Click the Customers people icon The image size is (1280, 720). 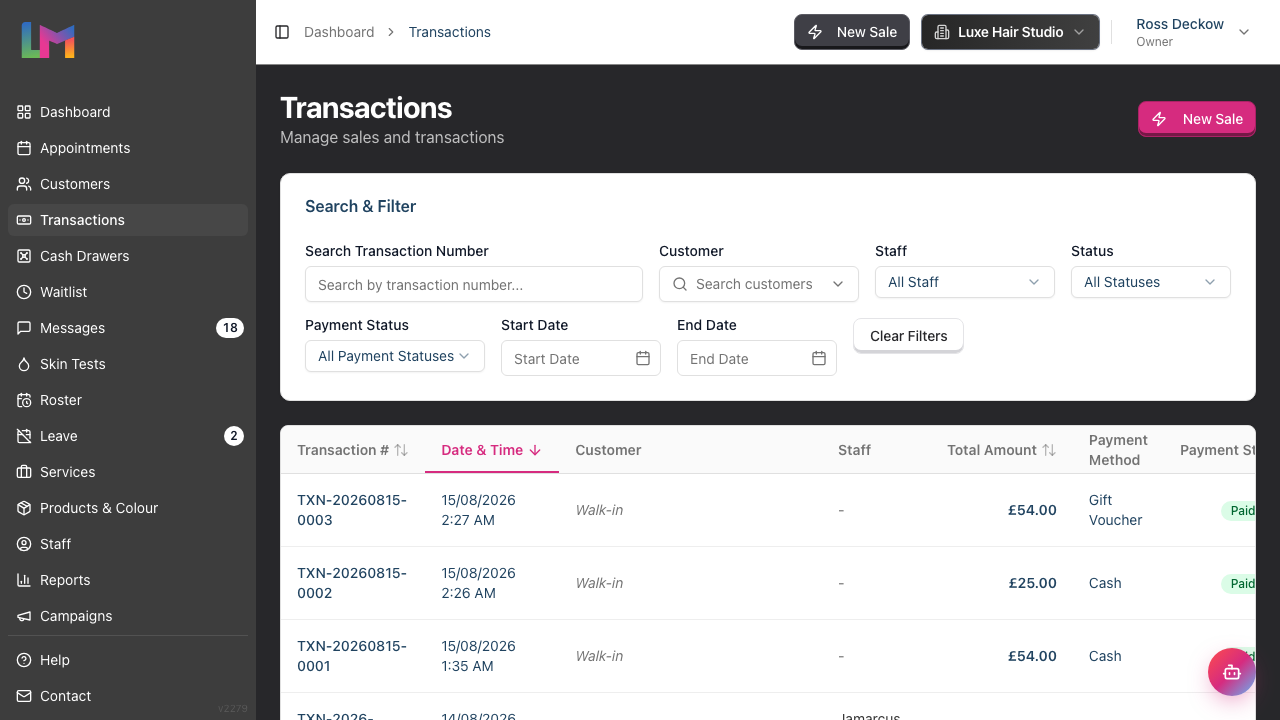point(24,184)
